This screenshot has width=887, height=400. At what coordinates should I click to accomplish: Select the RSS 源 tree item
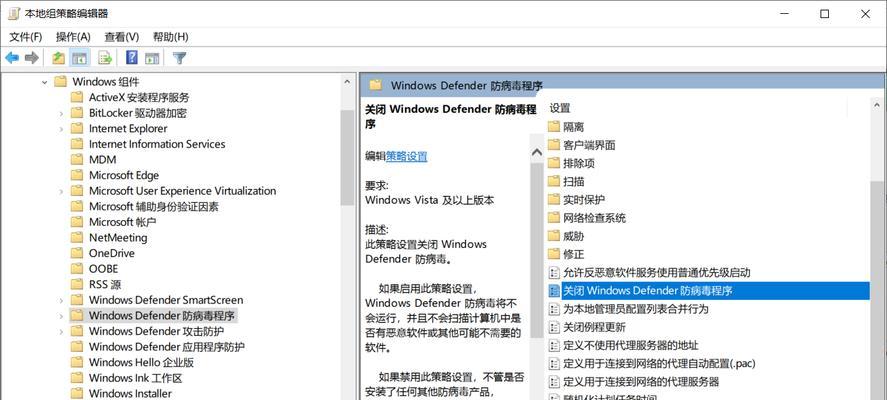pos(105,285)
